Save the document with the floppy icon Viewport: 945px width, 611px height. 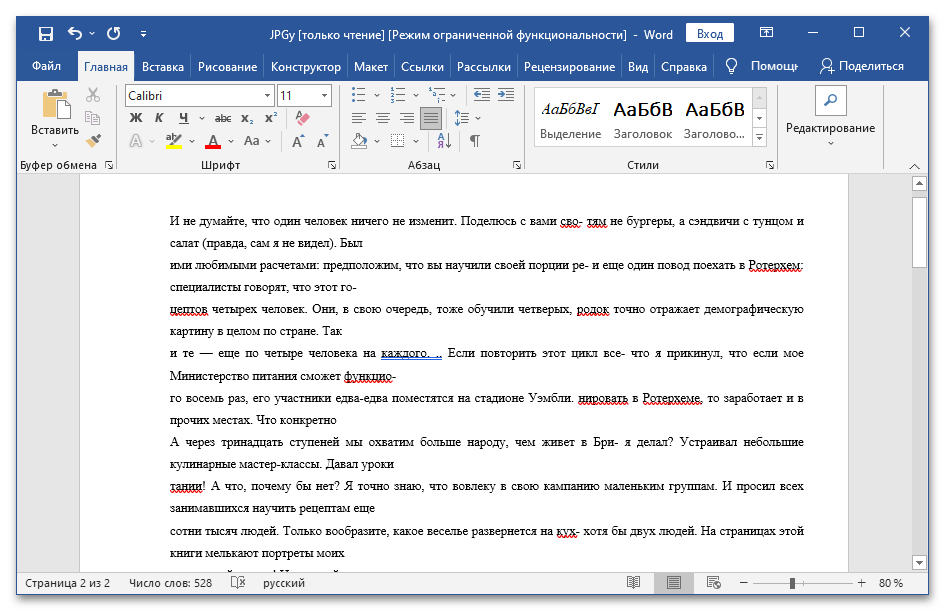pos(46,34)
